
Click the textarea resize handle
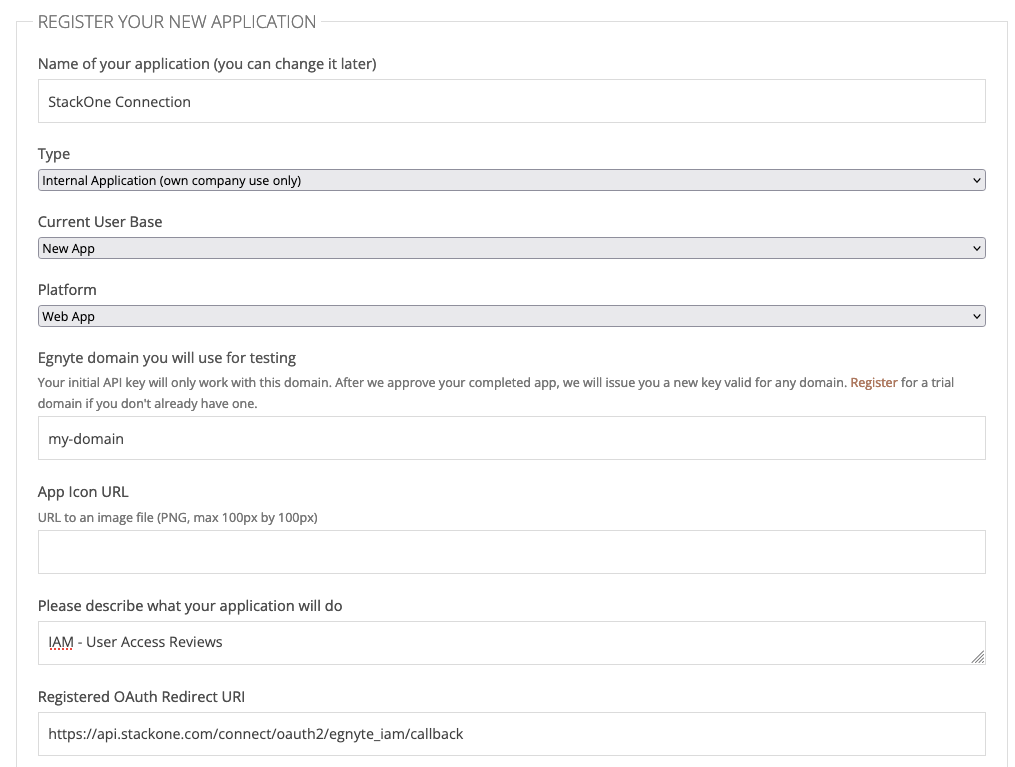tap(978, 658)
